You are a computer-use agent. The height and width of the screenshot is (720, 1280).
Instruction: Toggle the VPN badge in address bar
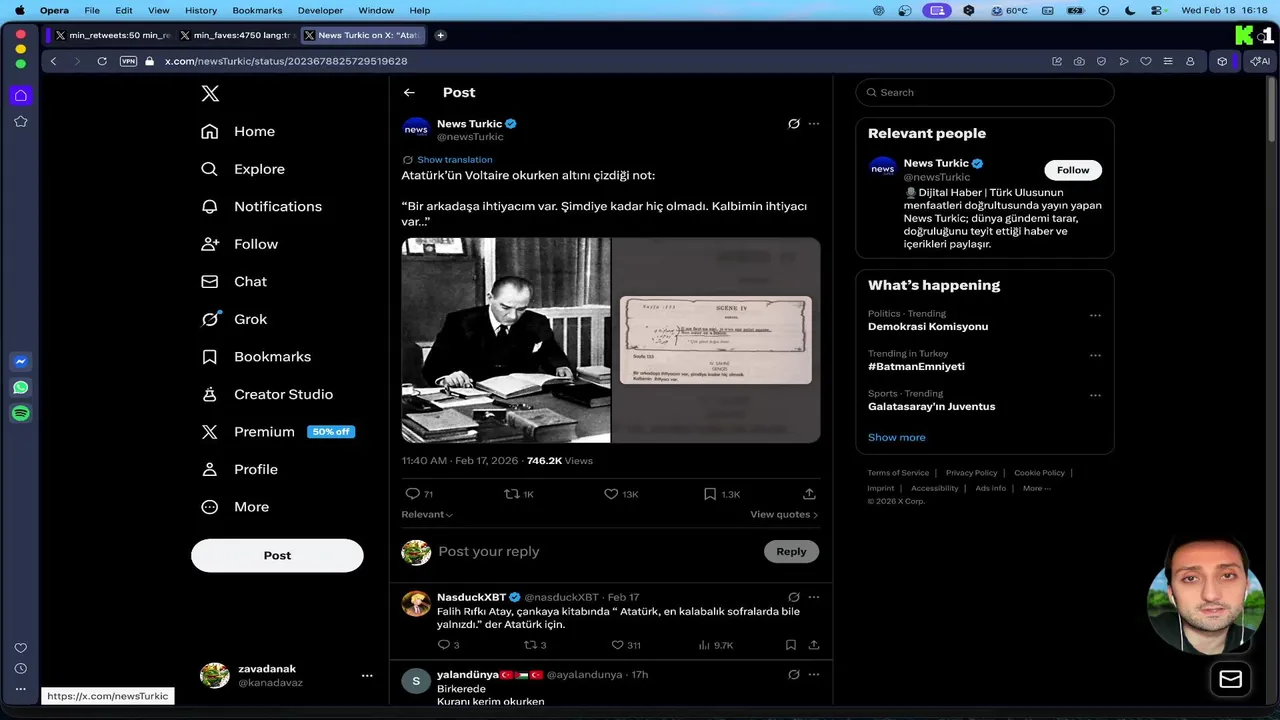(x=128, y=61)
